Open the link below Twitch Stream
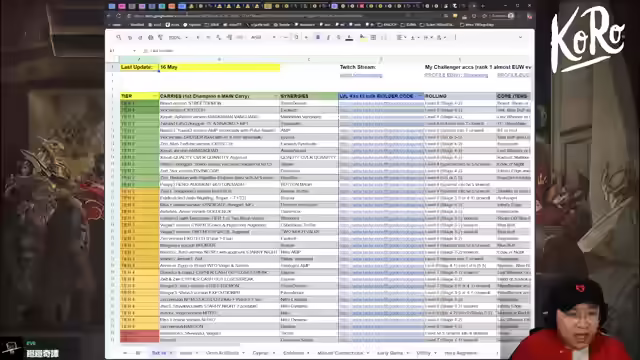 click(361, 76)
